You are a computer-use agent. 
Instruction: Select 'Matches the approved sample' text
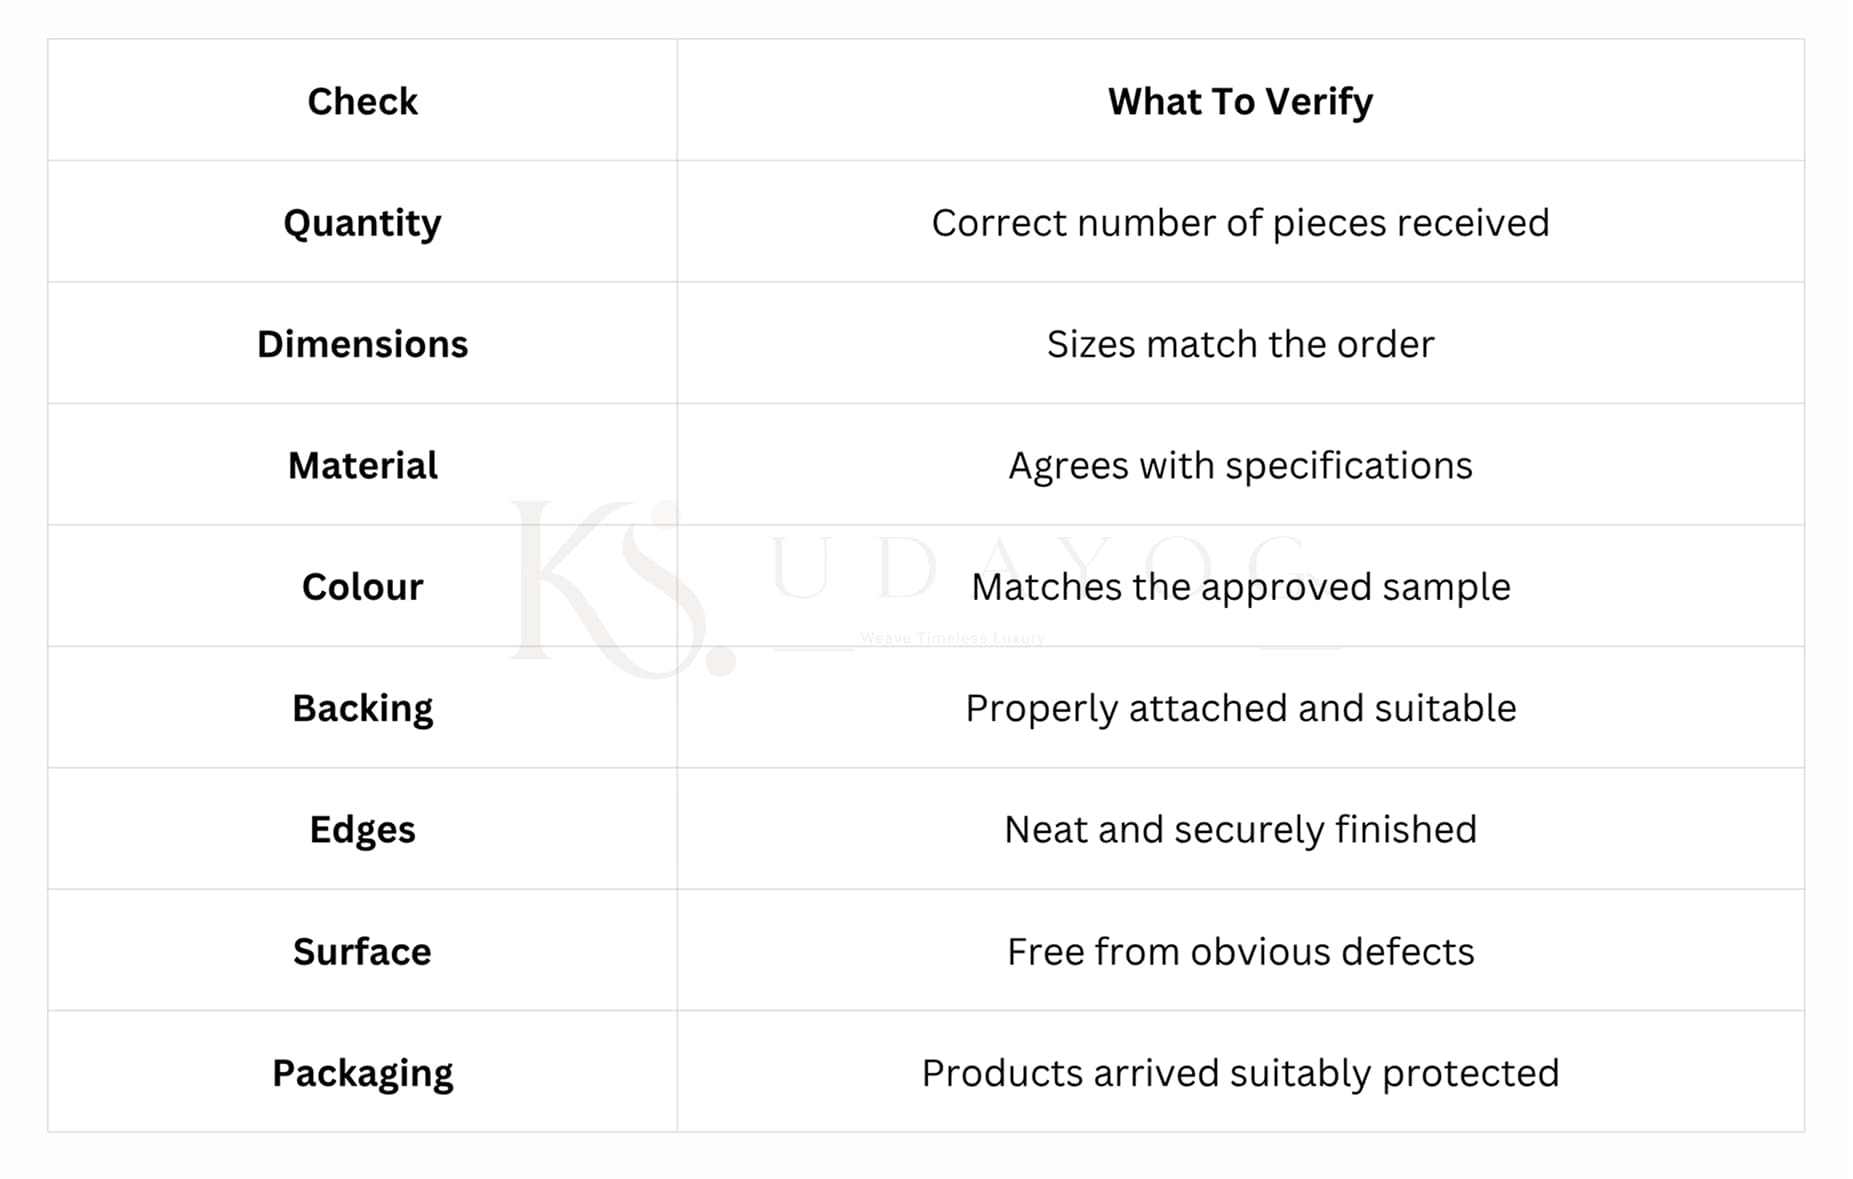coord(1240,587)
